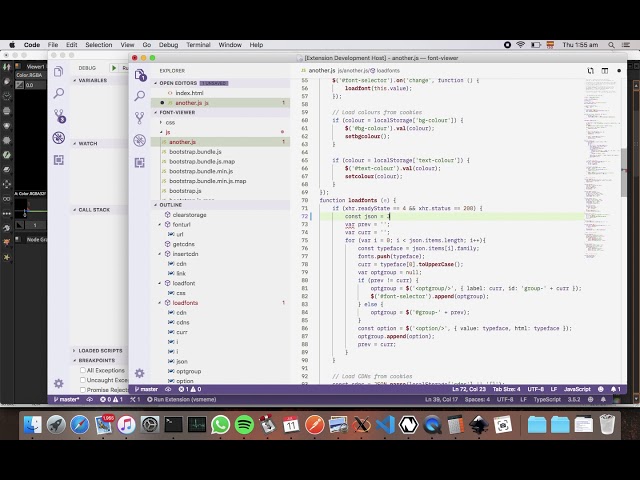Collapse insertcdn in the Outline
The image size is (640, 480).
click(x=160, y=254)
